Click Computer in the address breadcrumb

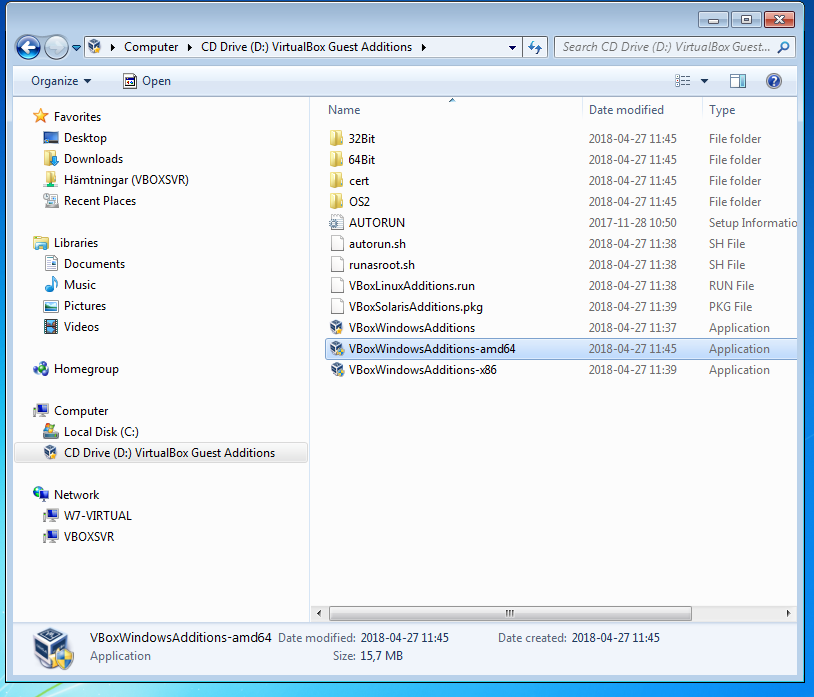click(151, 47)
